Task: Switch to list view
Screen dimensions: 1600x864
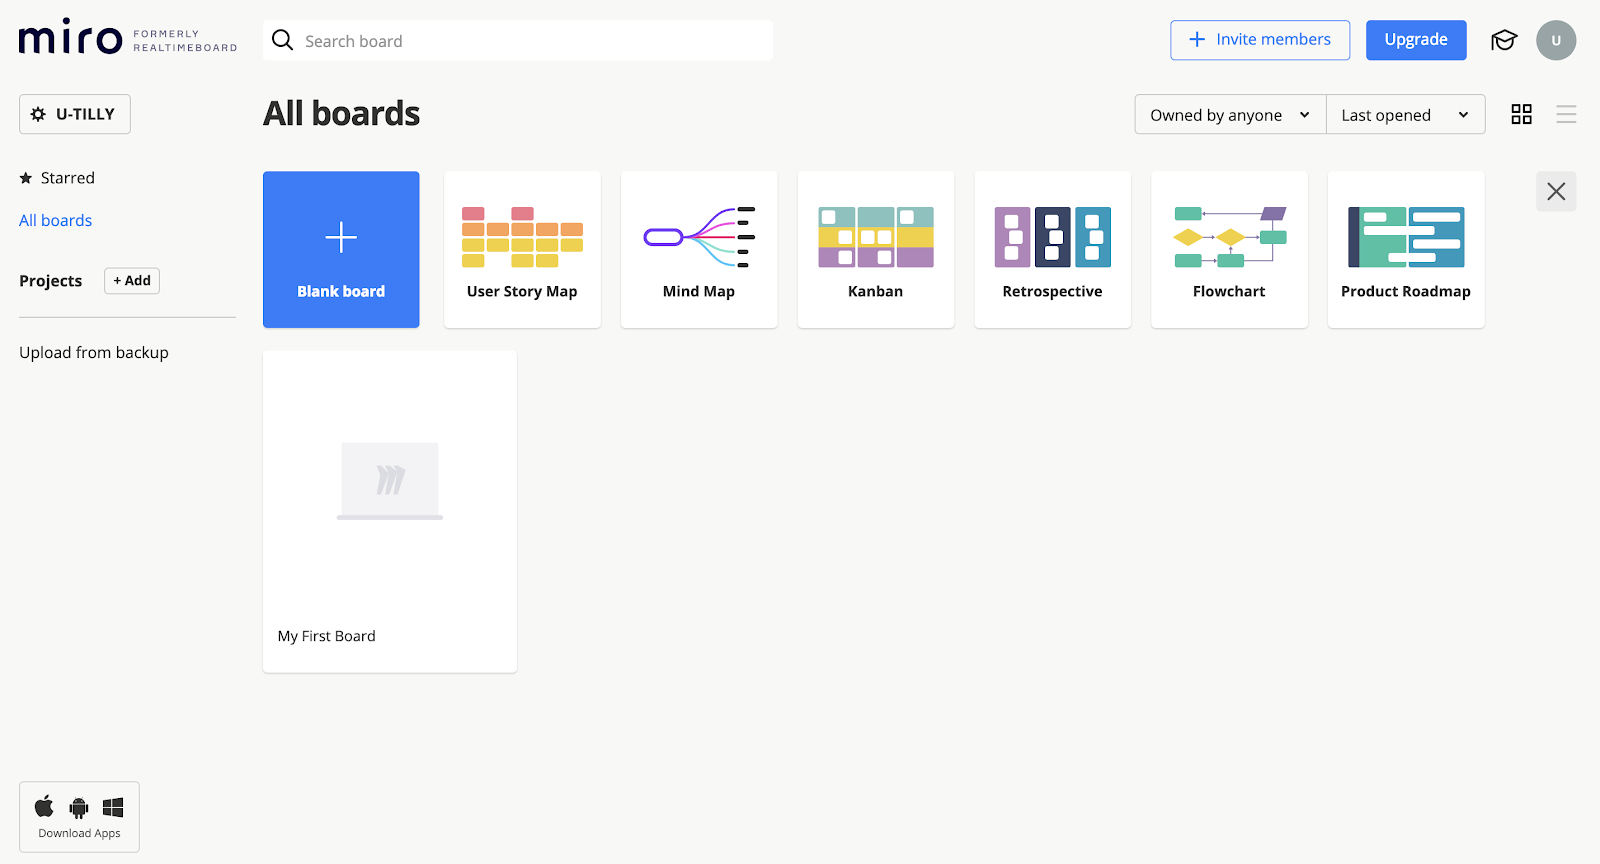Action: coord(1566,114)
